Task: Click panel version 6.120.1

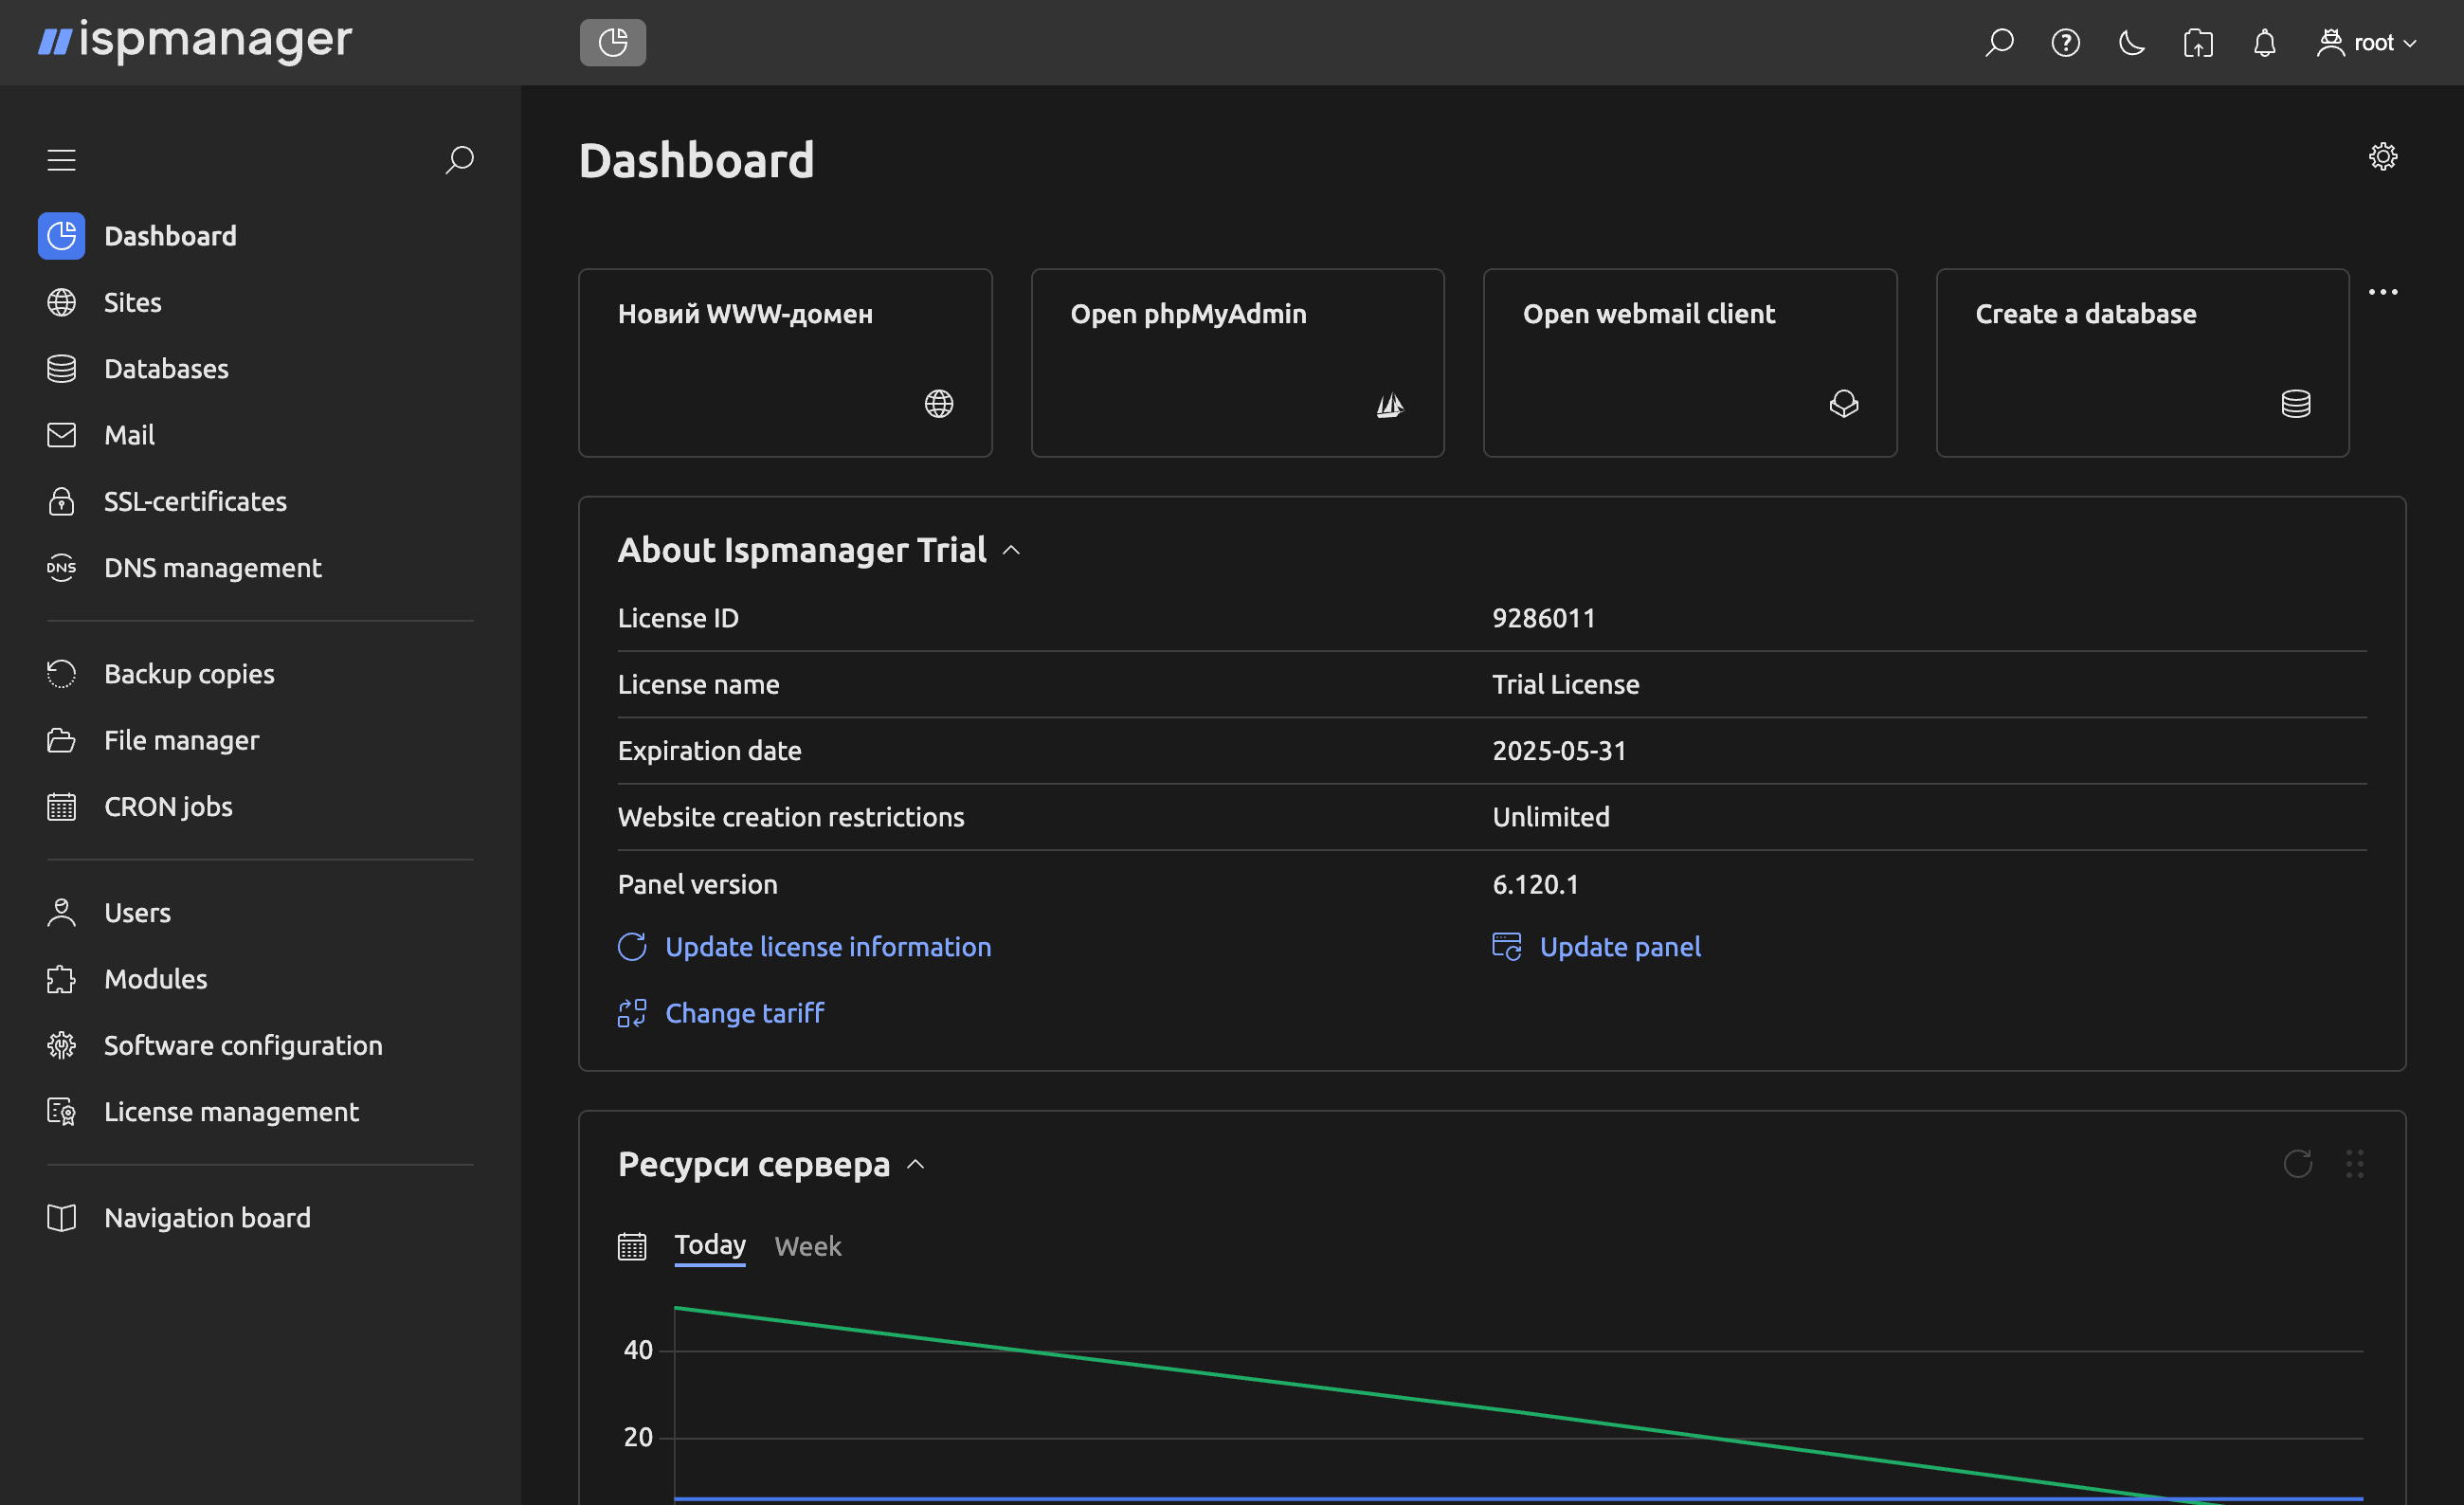Action: [1535, 884]
